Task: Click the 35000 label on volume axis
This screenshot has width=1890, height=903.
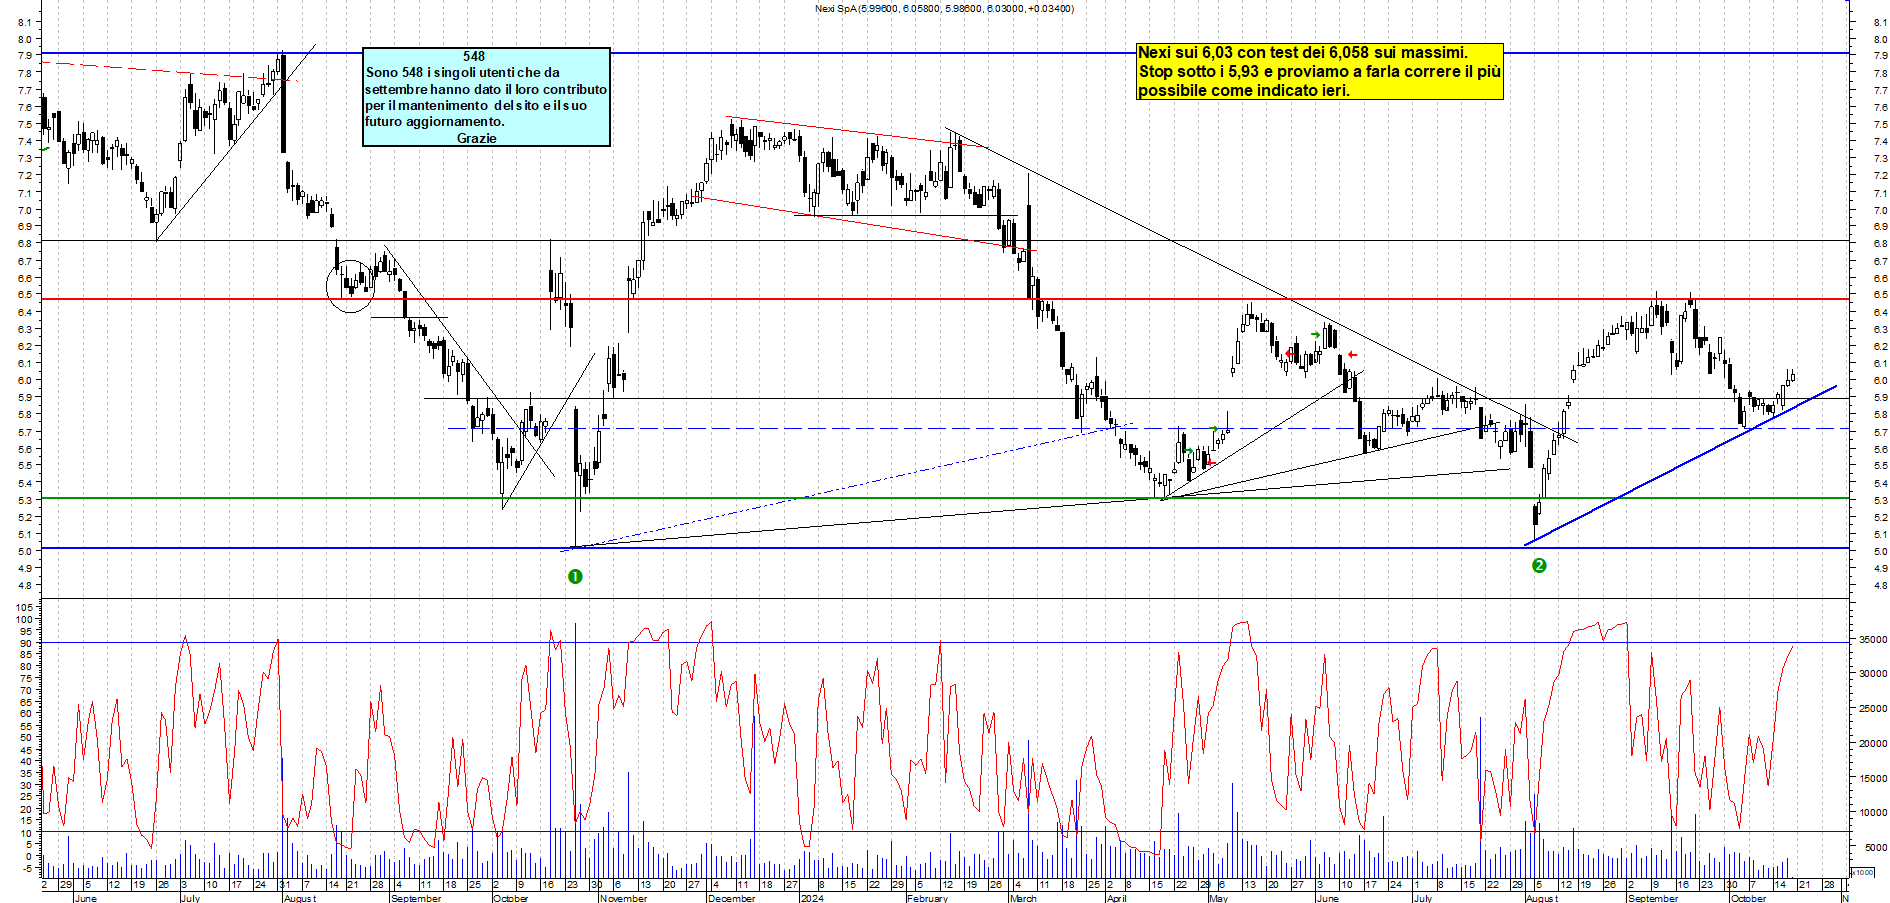Action: click(1873, 639)
